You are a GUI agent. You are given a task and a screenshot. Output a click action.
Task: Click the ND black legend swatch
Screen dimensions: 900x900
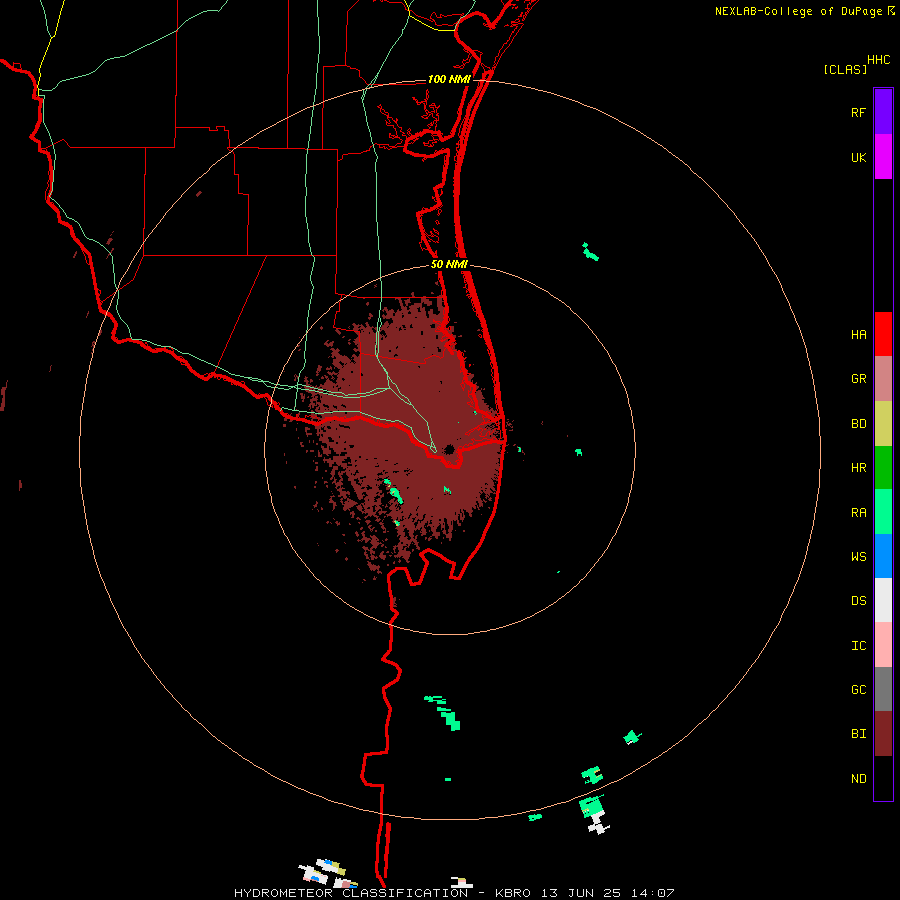coord(883,778)
